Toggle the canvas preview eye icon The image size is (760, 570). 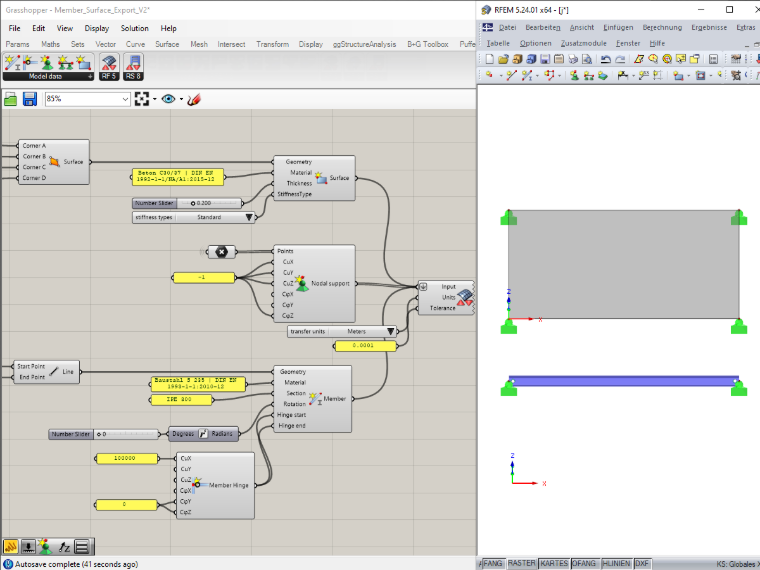click(168, 99)
